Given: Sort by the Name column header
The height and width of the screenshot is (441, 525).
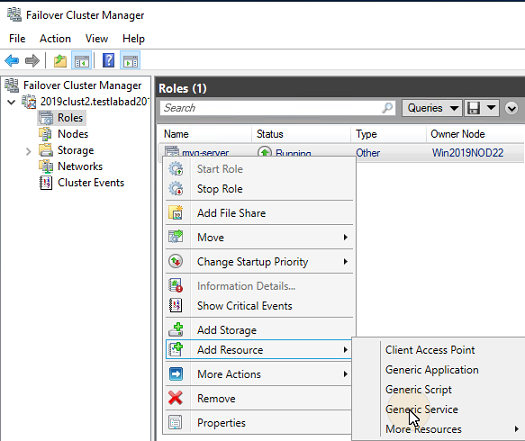Looking at the screenshot, I should (176, 134).
